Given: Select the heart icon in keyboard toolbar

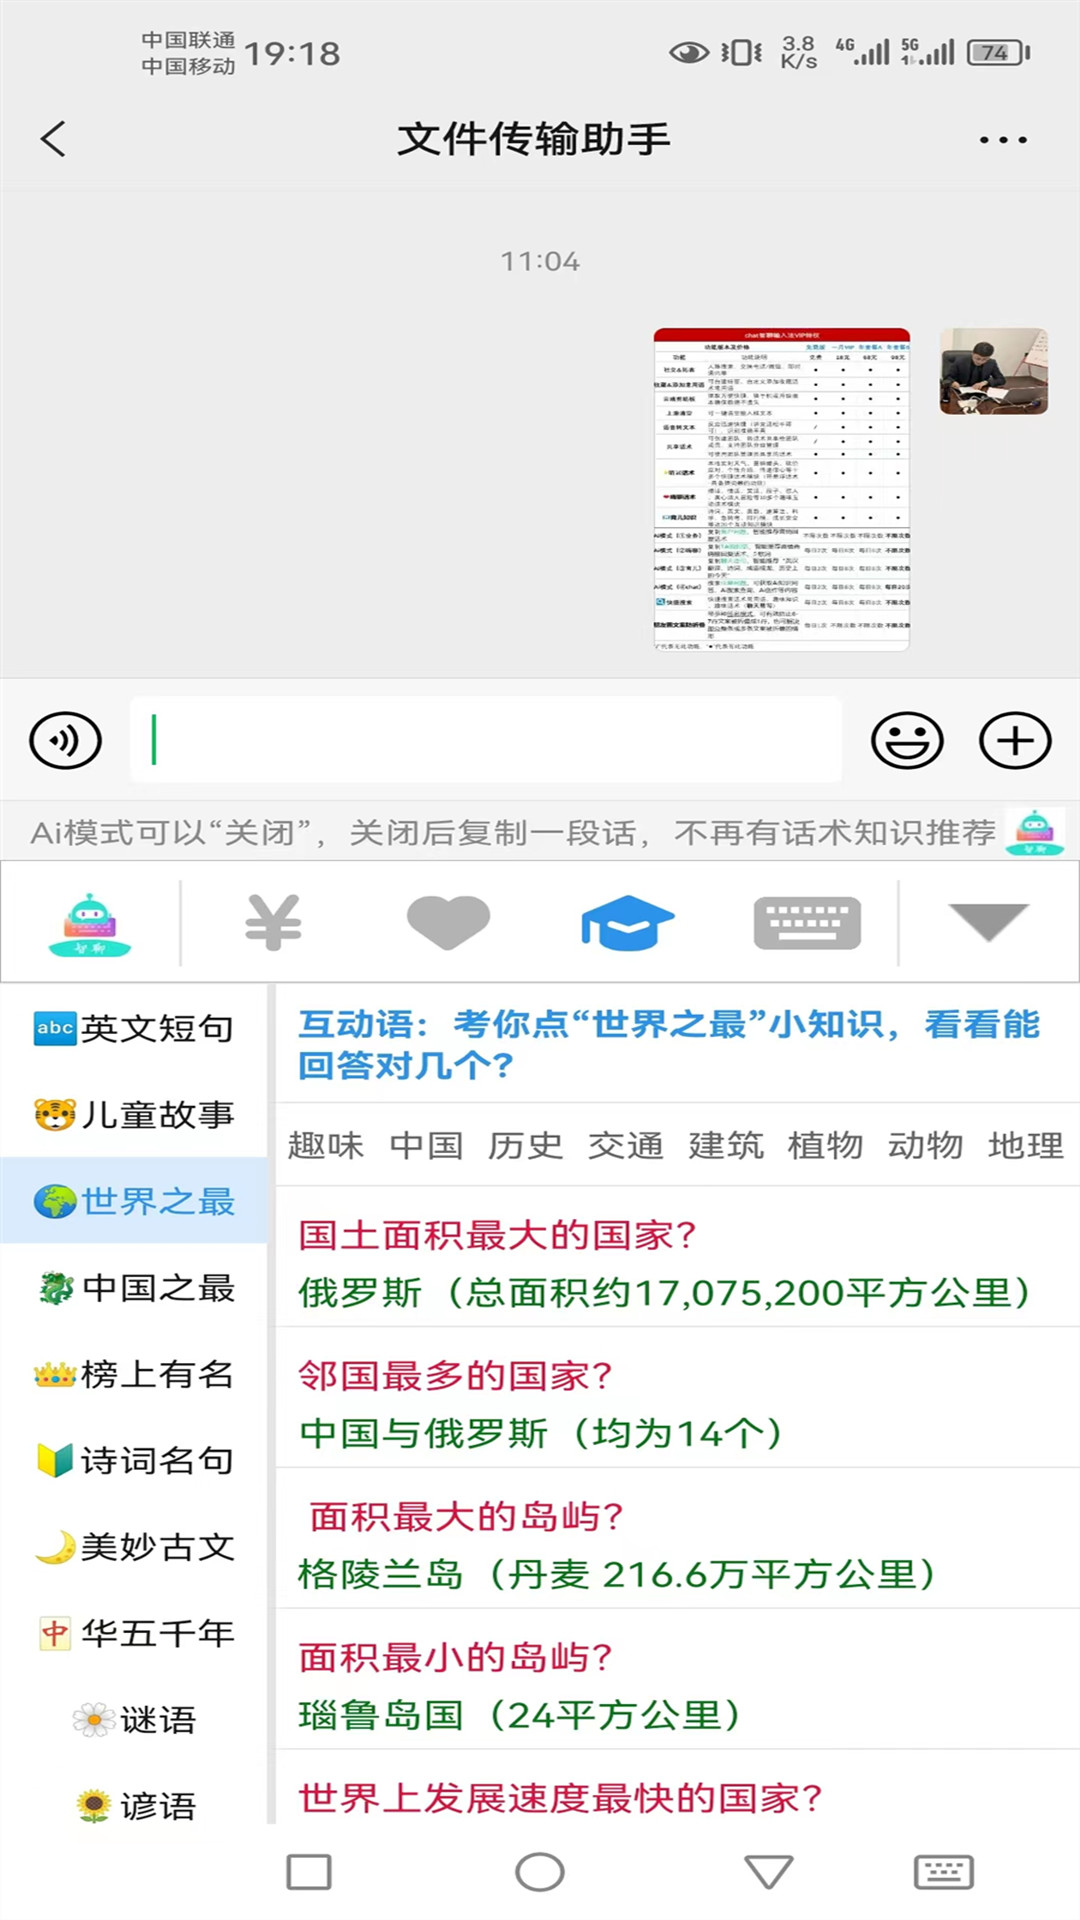Looking at the screenshot, I should [448, 922].
